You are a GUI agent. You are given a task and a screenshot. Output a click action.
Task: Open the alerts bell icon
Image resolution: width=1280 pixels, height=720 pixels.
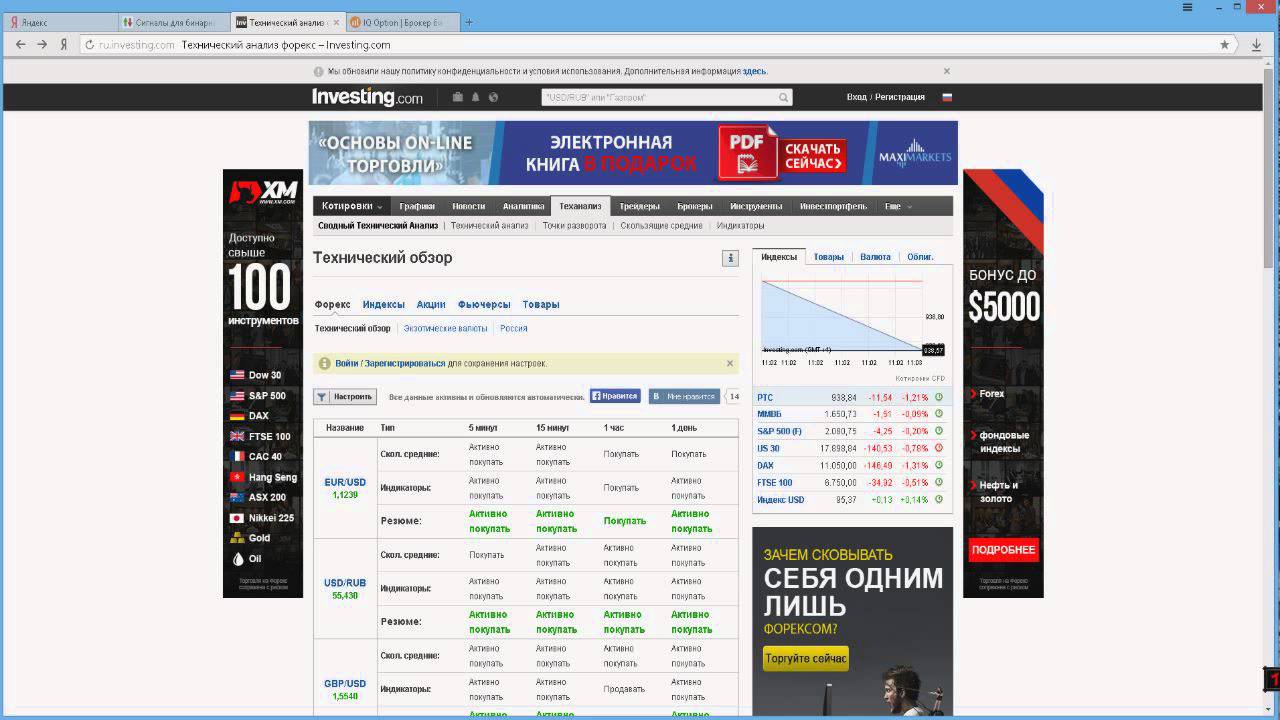point(476,97)
